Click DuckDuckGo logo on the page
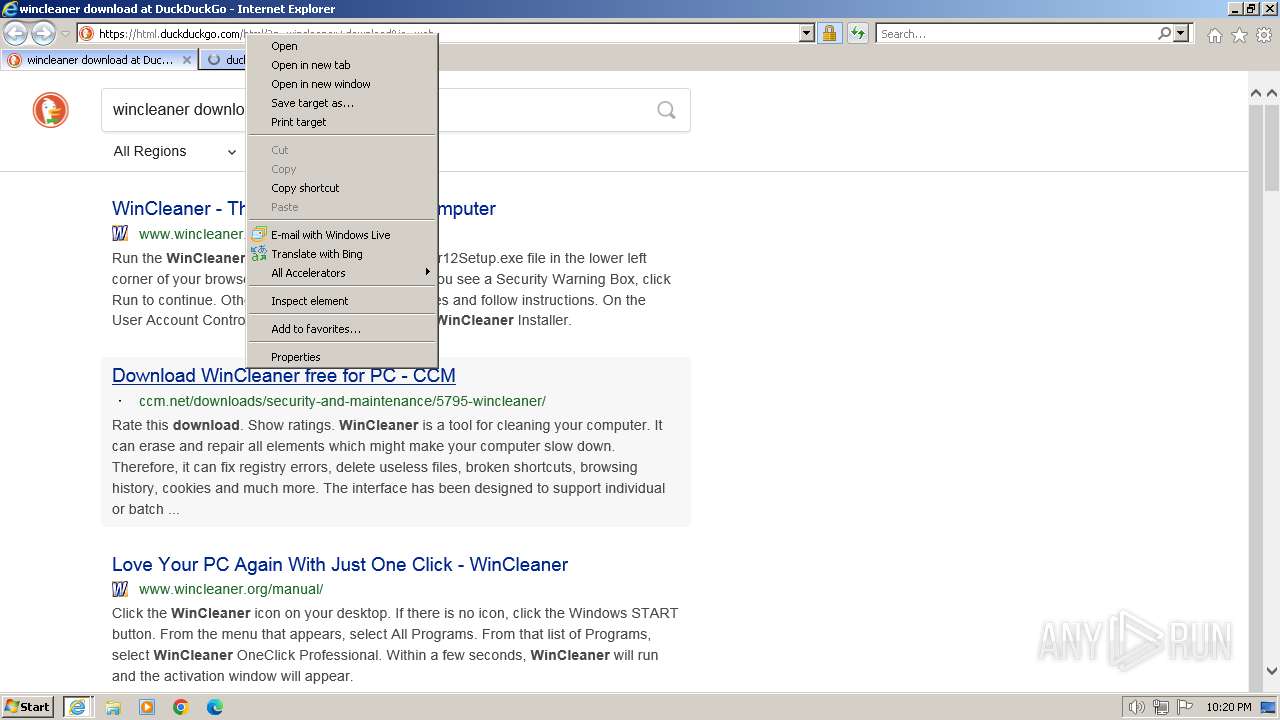 [x=51, y=110]
